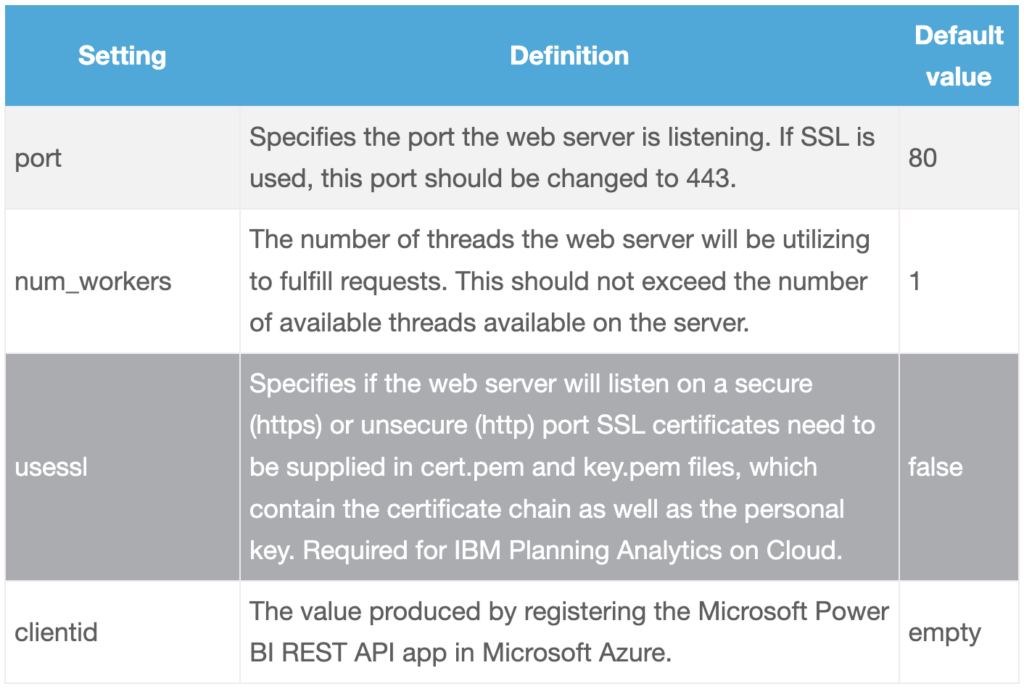1024x689 pixels.
Task: Click the Definition column header
Action: click(x=569, y=56)
